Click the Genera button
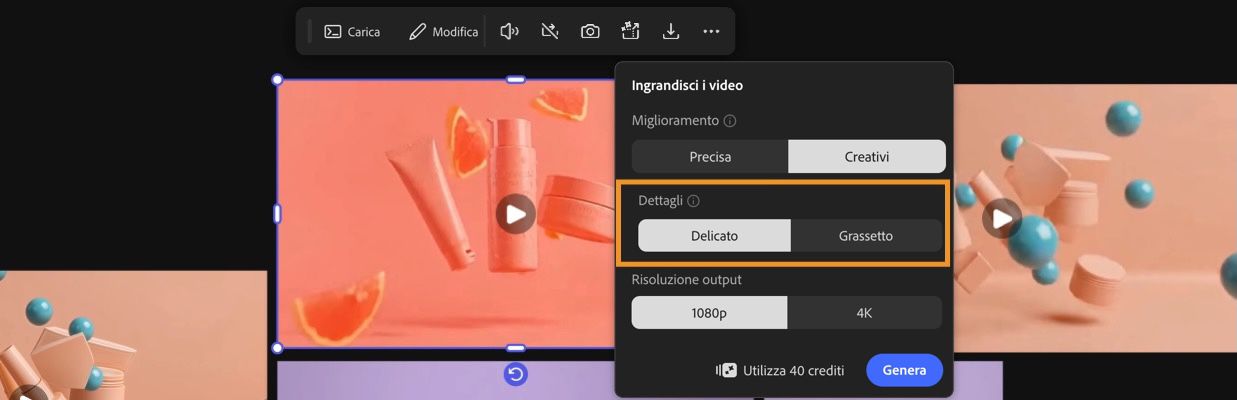This screenshot has height=400, width=1237. [904, 370]
